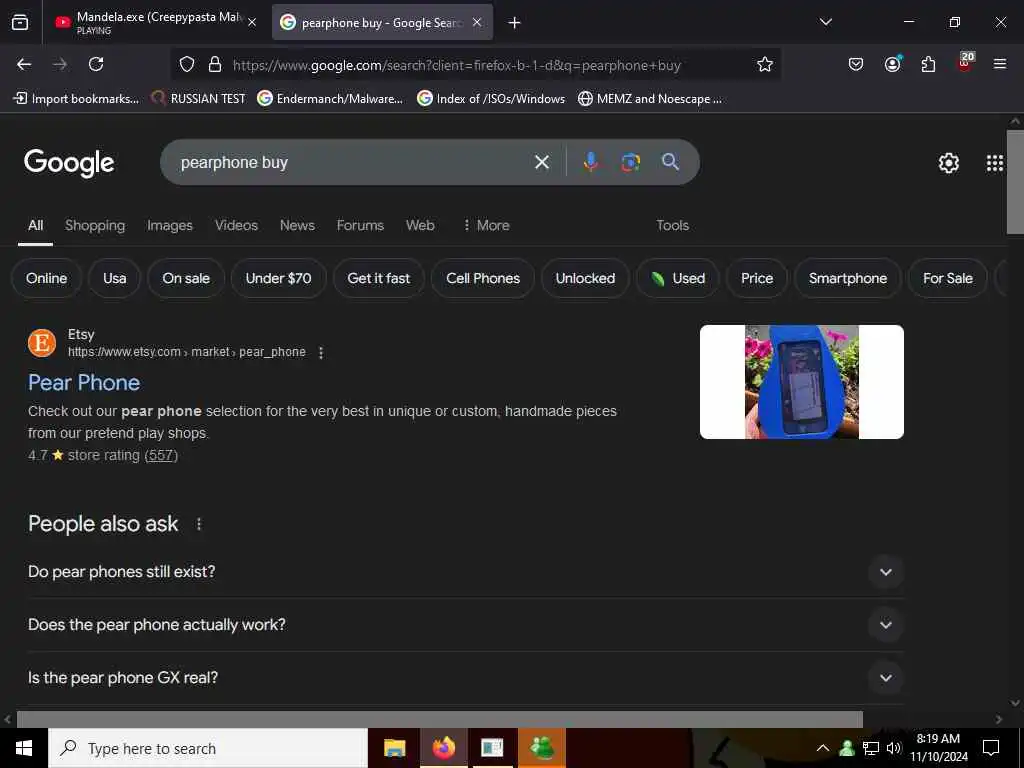Apply the Price filter chip

(x=757, y=278)
